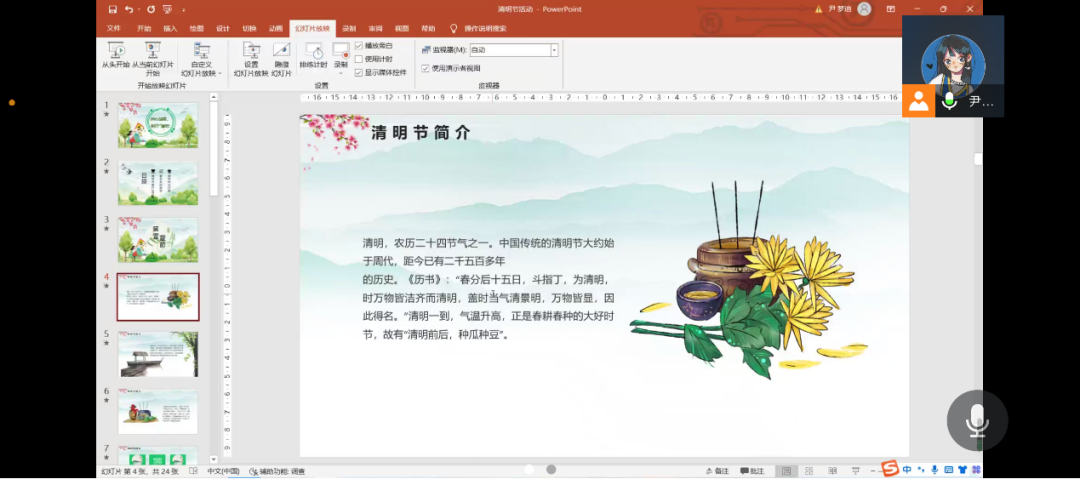Uncheck the 播放旁白 checkbox
The height and width of the screenshot is (479, 1080).
[x=359, y=46]
